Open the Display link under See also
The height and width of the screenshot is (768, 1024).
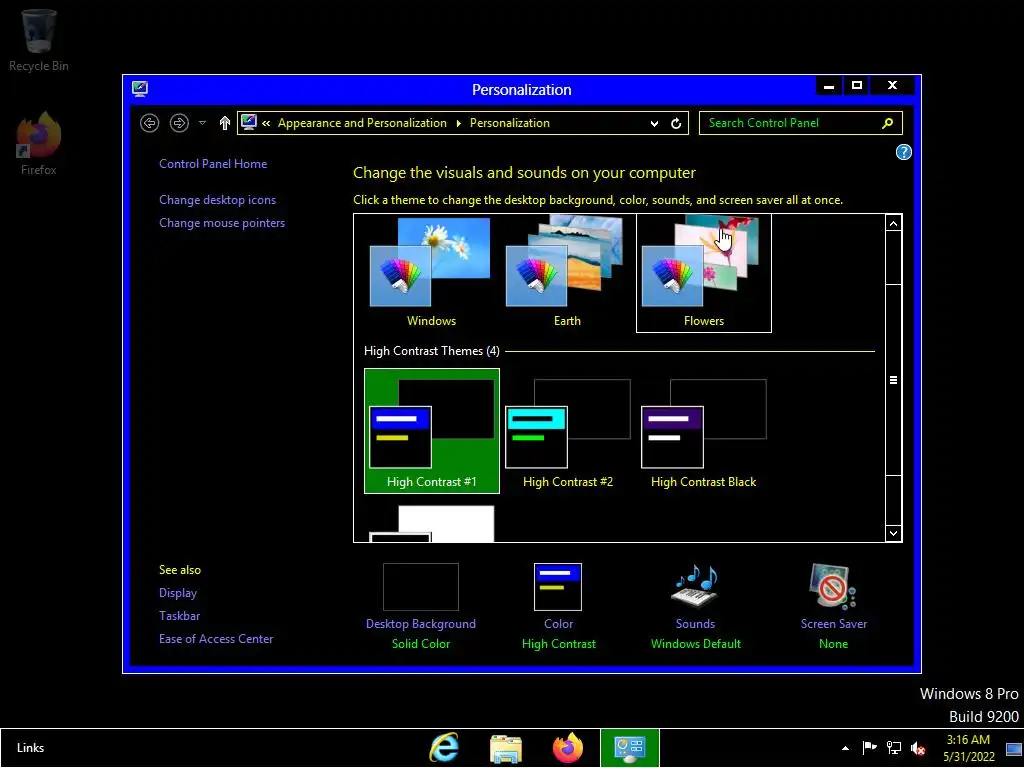pyautogui.click(x=178, y=593)
